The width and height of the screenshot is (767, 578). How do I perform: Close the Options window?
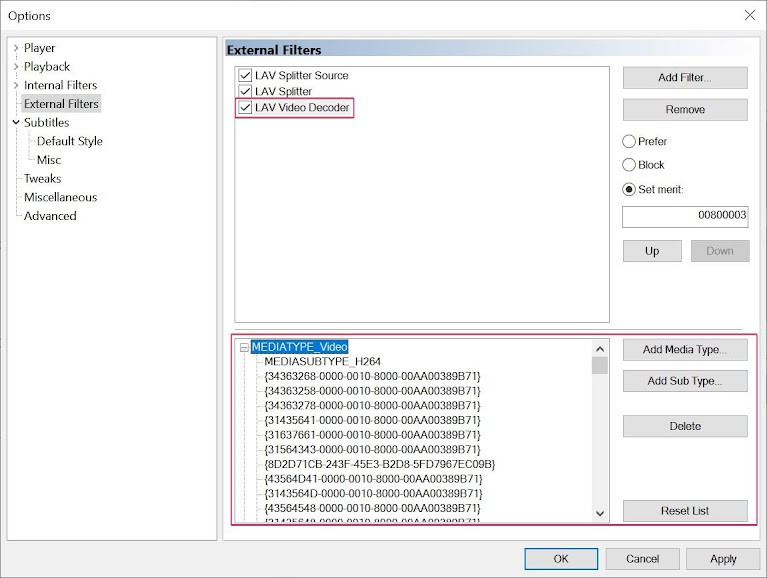pyautogui.click(x=749, y=15)
